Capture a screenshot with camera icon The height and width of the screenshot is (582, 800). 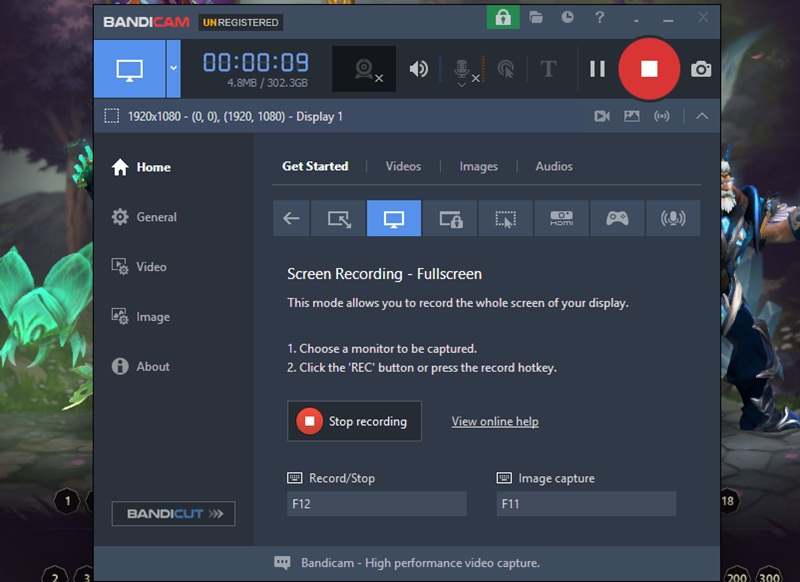pos(701,69)
